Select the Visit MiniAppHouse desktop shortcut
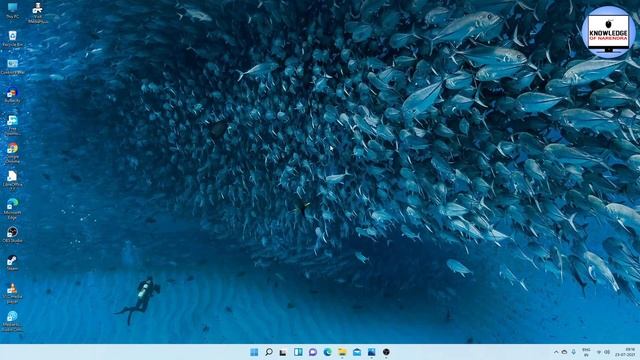The height and width of the screenshot is (360, 640). 38,13
